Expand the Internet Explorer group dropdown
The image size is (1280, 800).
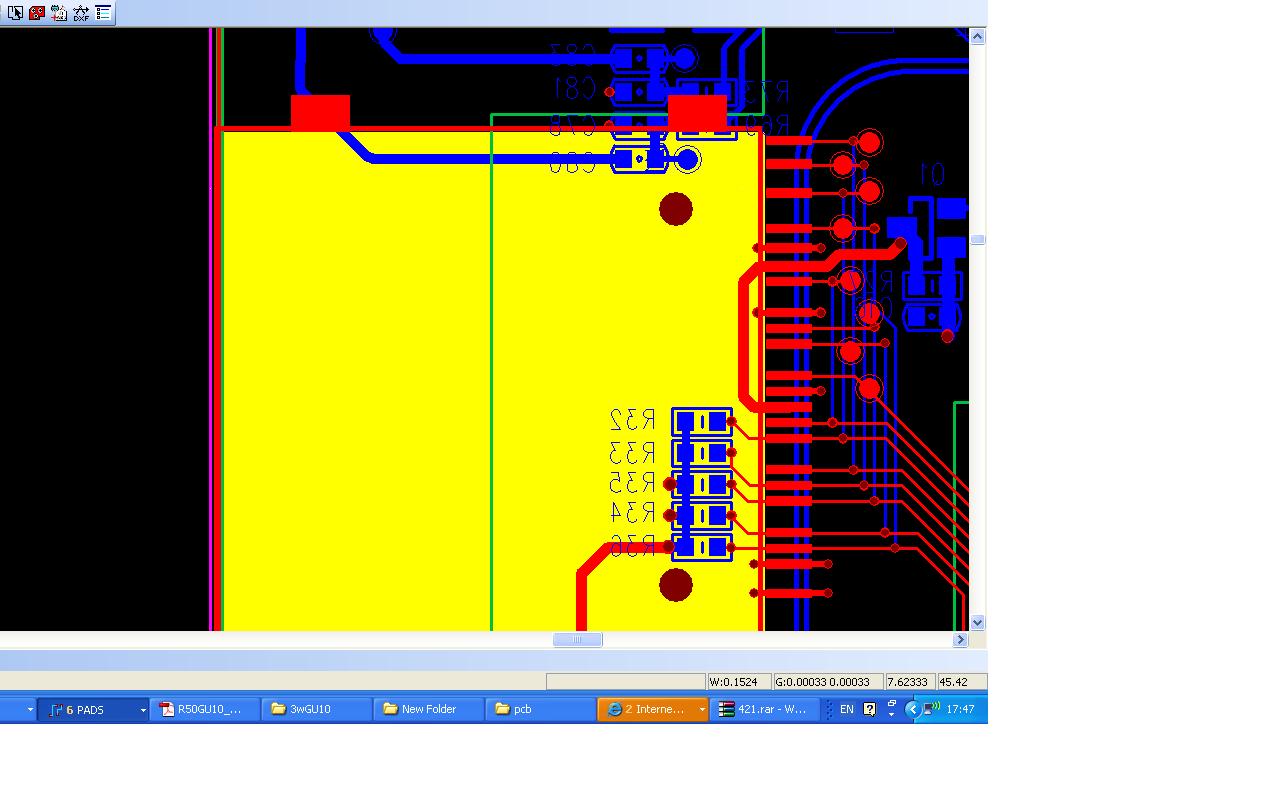pyautogui.click(x=702, y=710)
